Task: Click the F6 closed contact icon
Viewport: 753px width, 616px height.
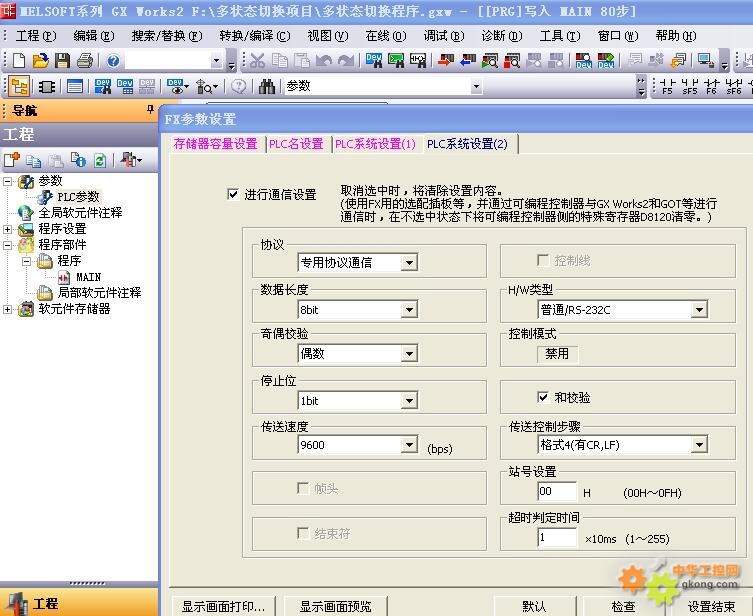Action: pos(712,86)
